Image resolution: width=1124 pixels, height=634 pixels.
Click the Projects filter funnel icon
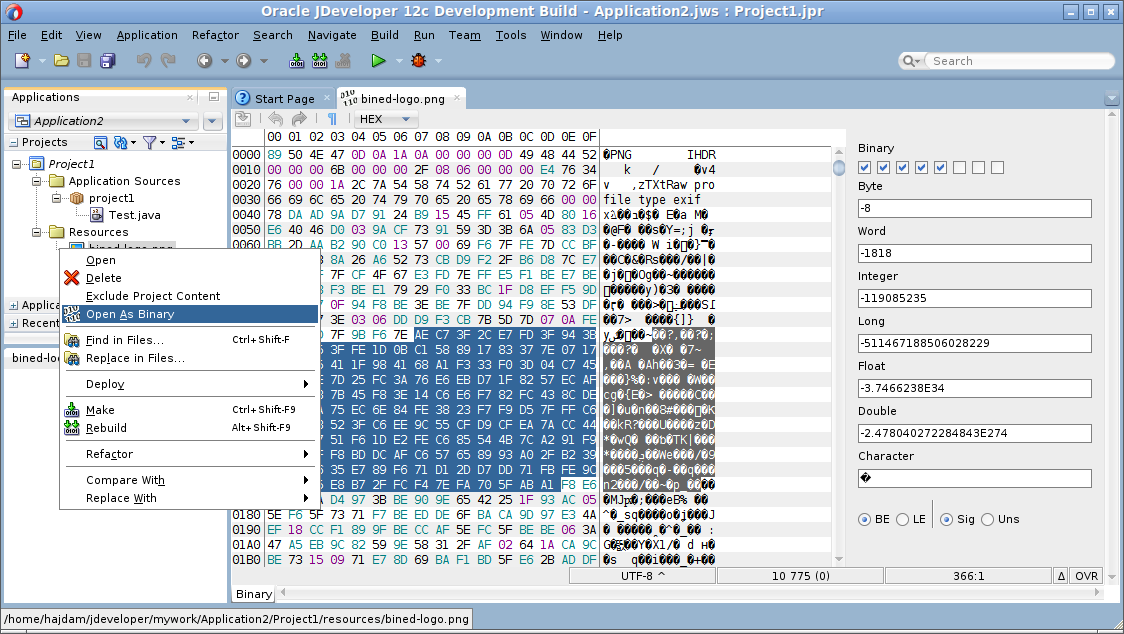click(x=149, y=143)
